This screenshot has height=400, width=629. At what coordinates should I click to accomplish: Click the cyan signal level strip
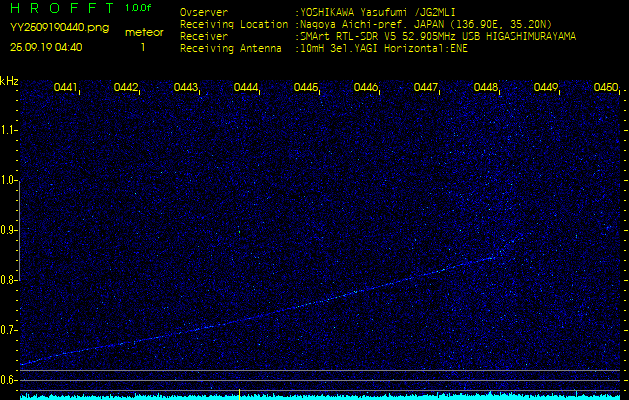[x=314, y=396]
